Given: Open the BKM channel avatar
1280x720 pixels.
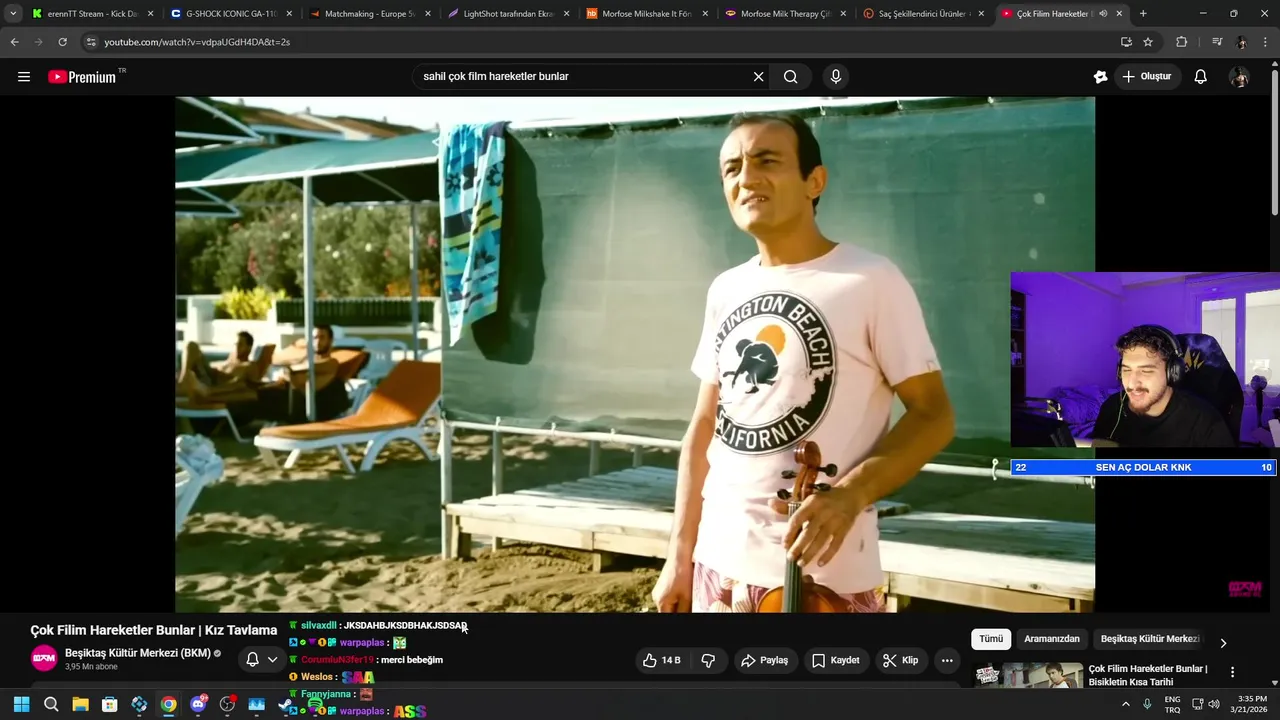Looking at the screenshot, I should point(44,658).
